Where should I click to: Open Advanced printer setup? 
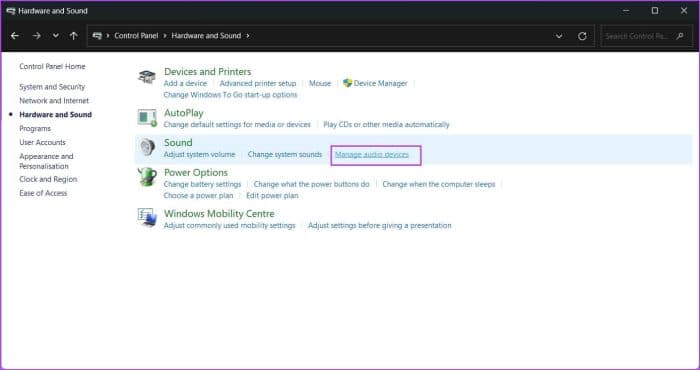(258, 83)
